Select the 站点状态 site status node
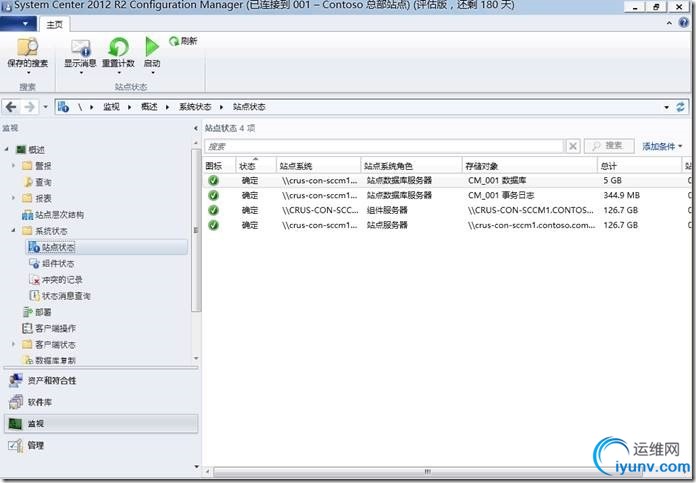This screenshot has width=696, height=483. point(107,247)
